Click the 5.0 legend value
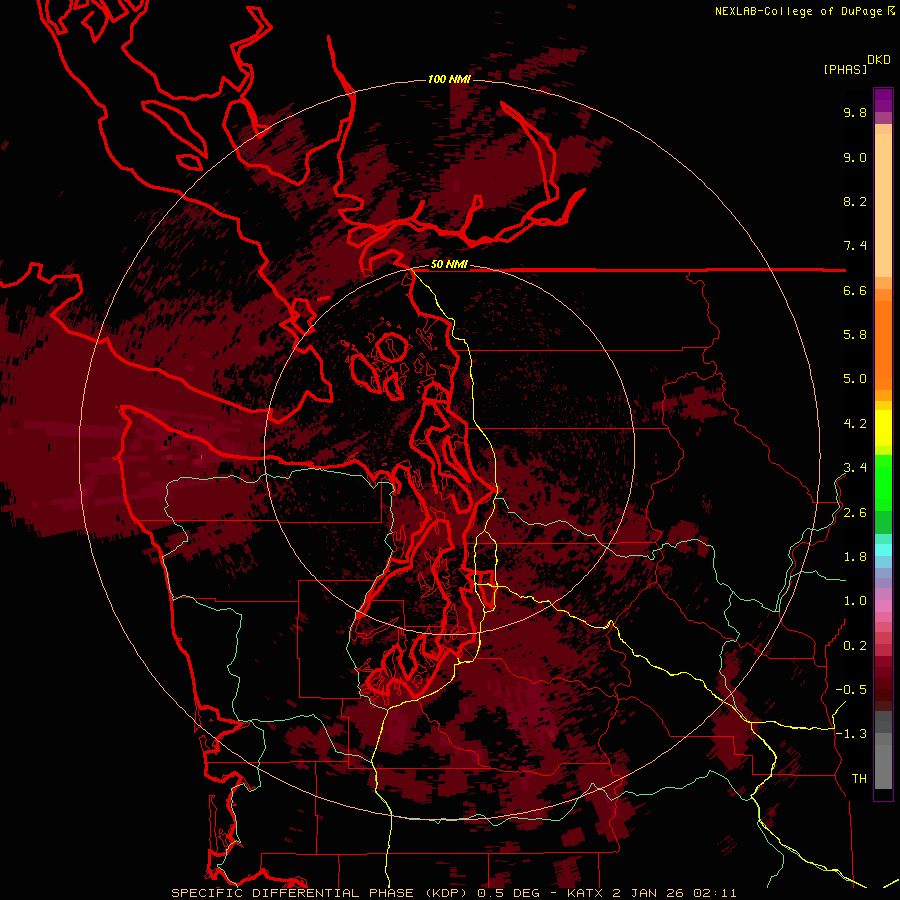This screenshot has width=900, height=900. (855, 379)
